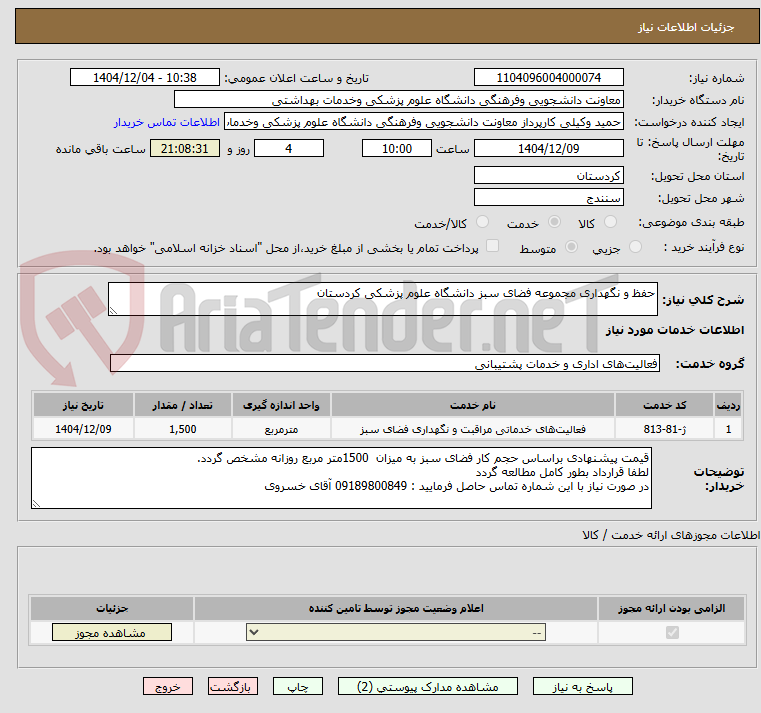Select the کالا radio button

click(610, 222)
